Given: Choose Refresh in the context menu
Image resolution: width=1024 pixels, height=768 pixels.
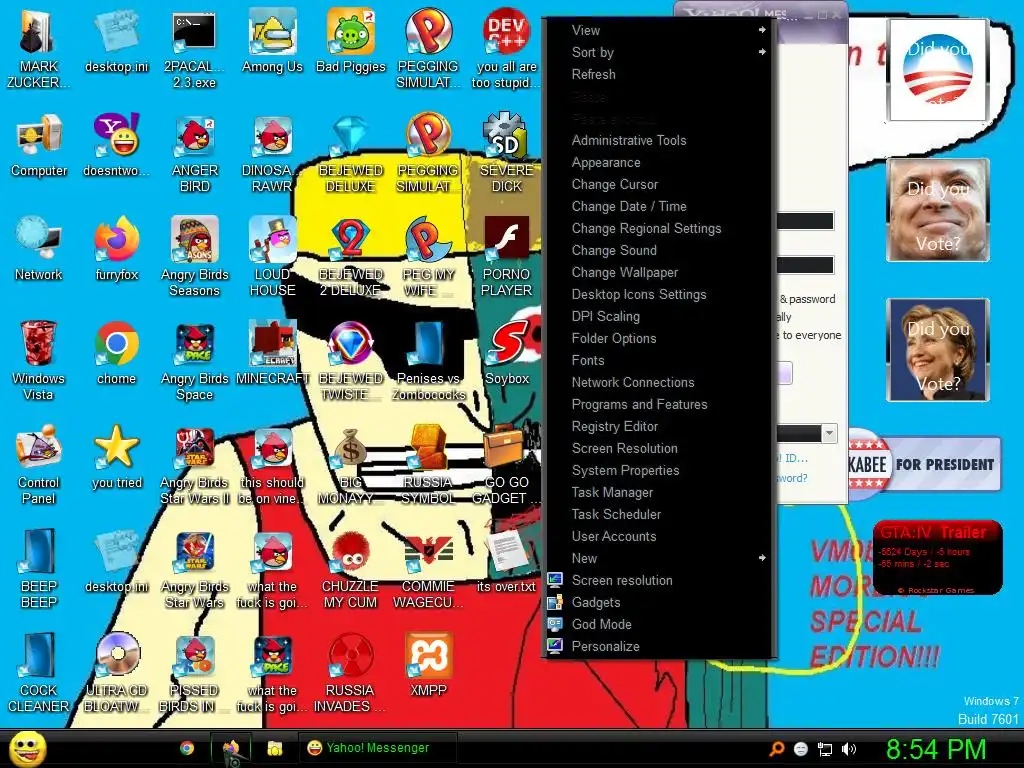Looking at the screenshot, I should (x=658, y=74).
